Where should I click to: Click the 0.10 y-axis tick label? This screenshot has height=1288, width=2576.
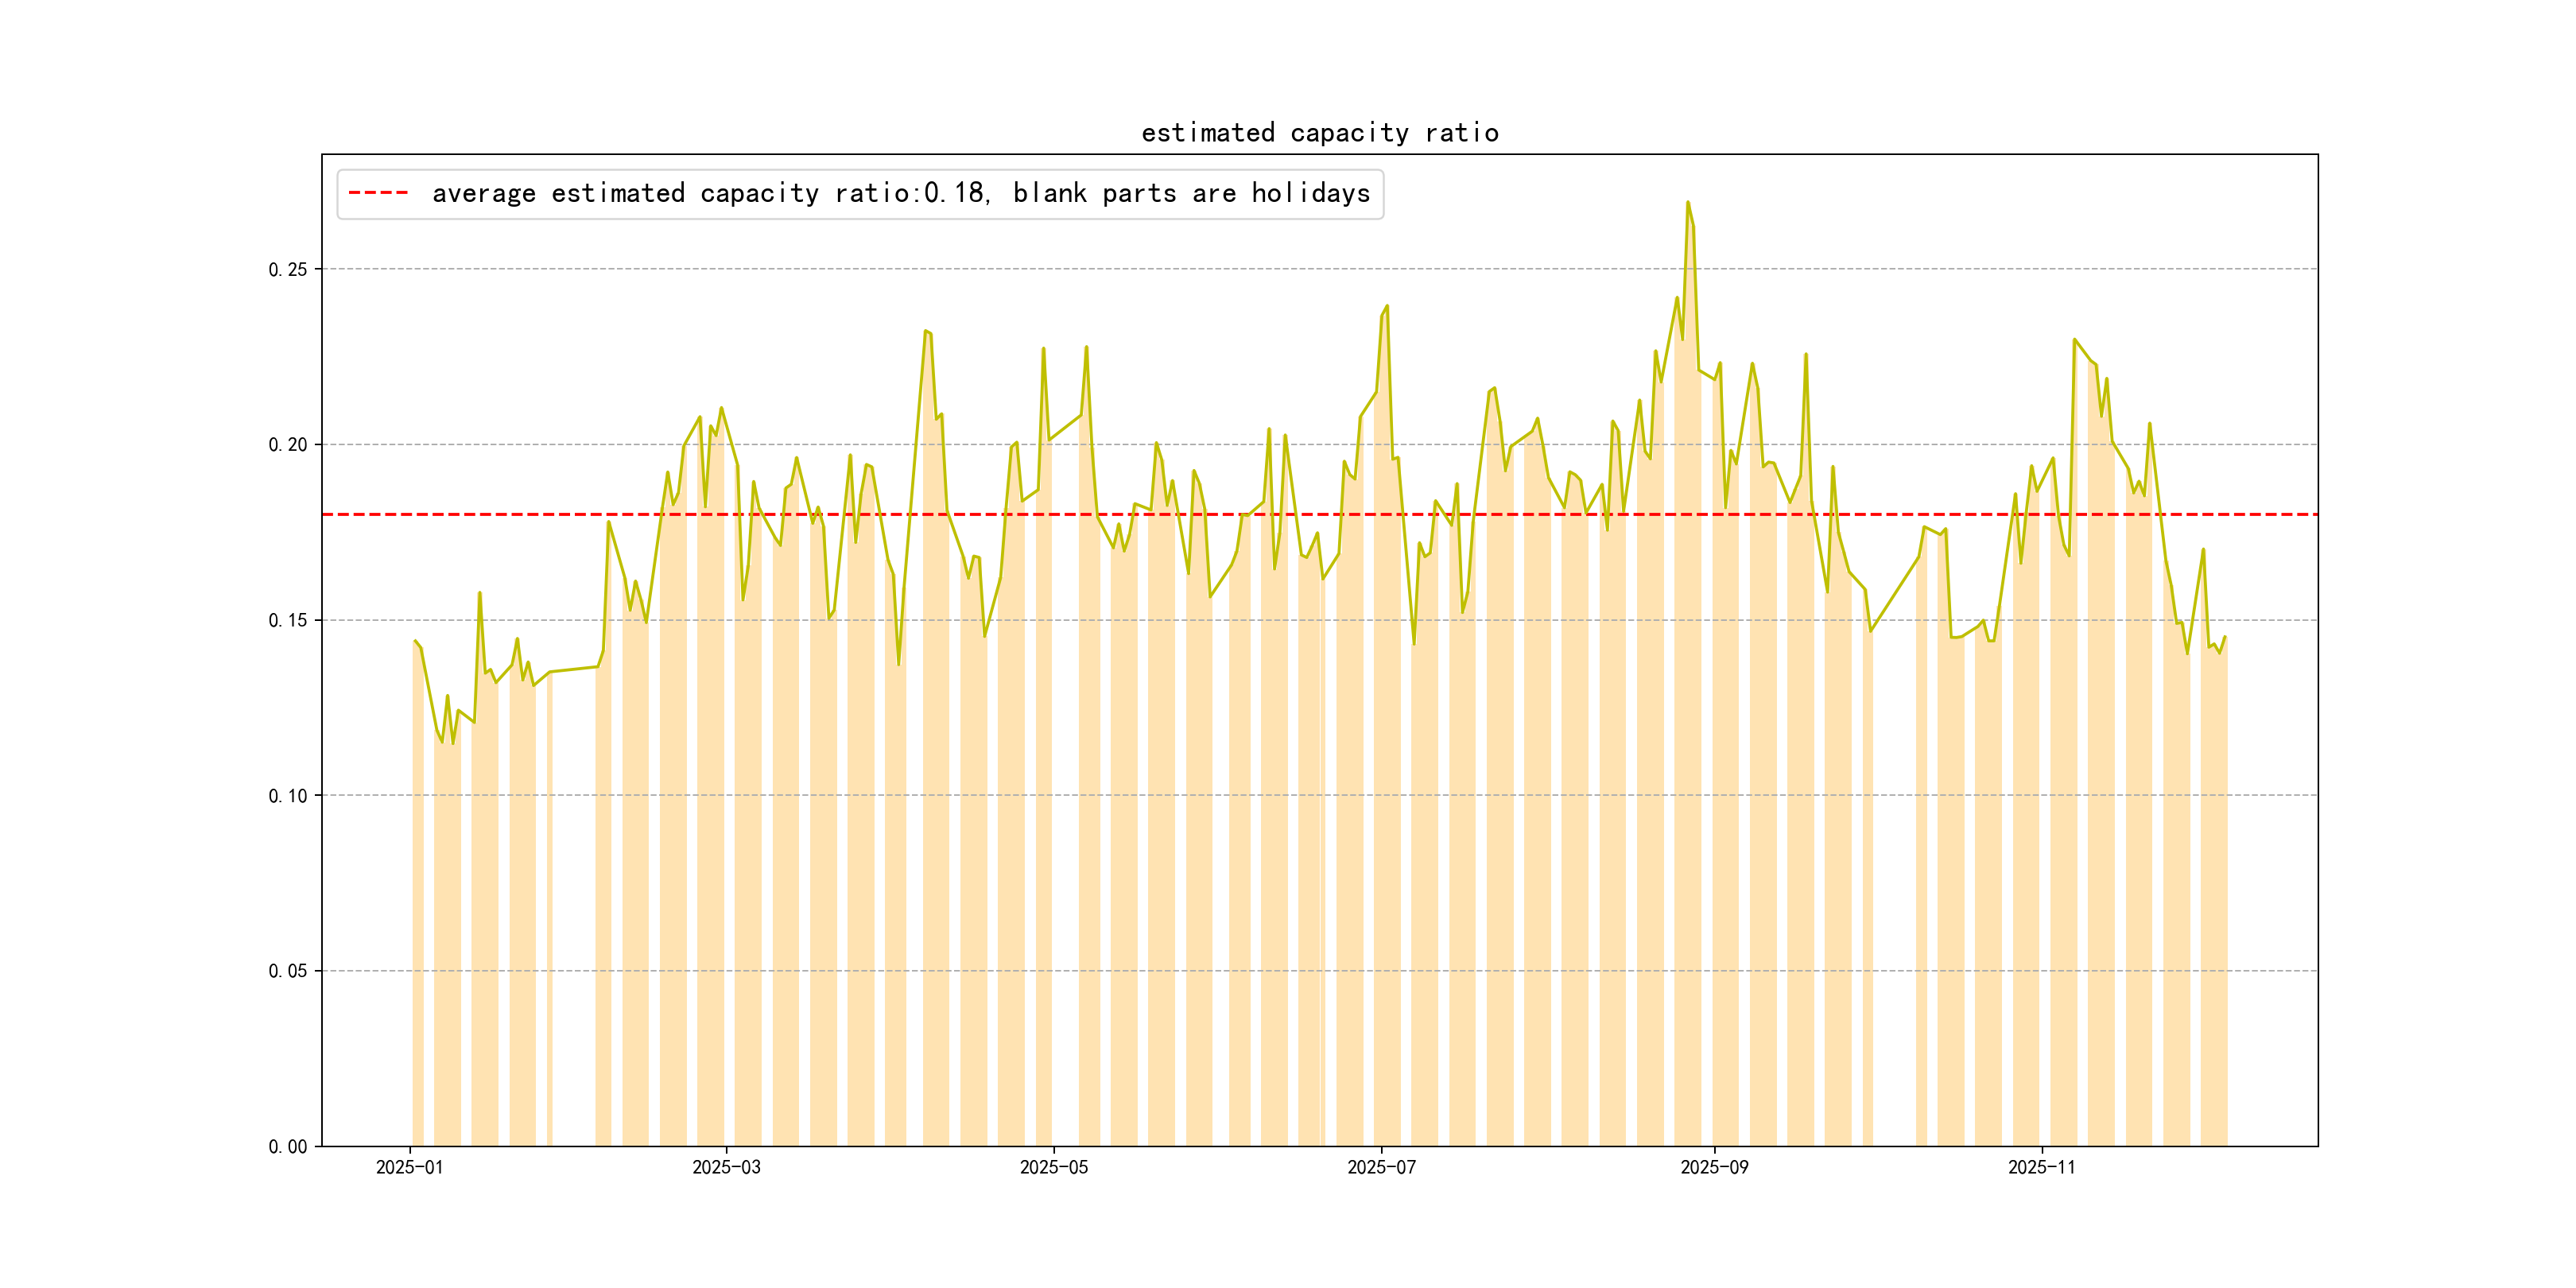287,796
